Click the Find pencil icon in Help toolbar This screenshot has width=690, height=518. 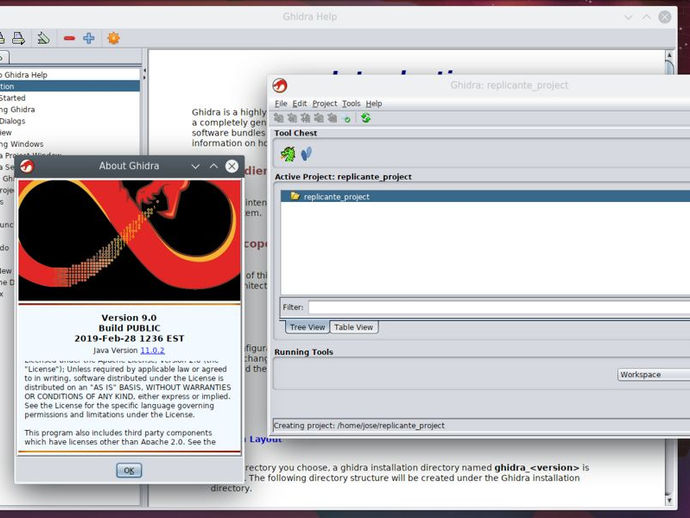coord(43,38)
